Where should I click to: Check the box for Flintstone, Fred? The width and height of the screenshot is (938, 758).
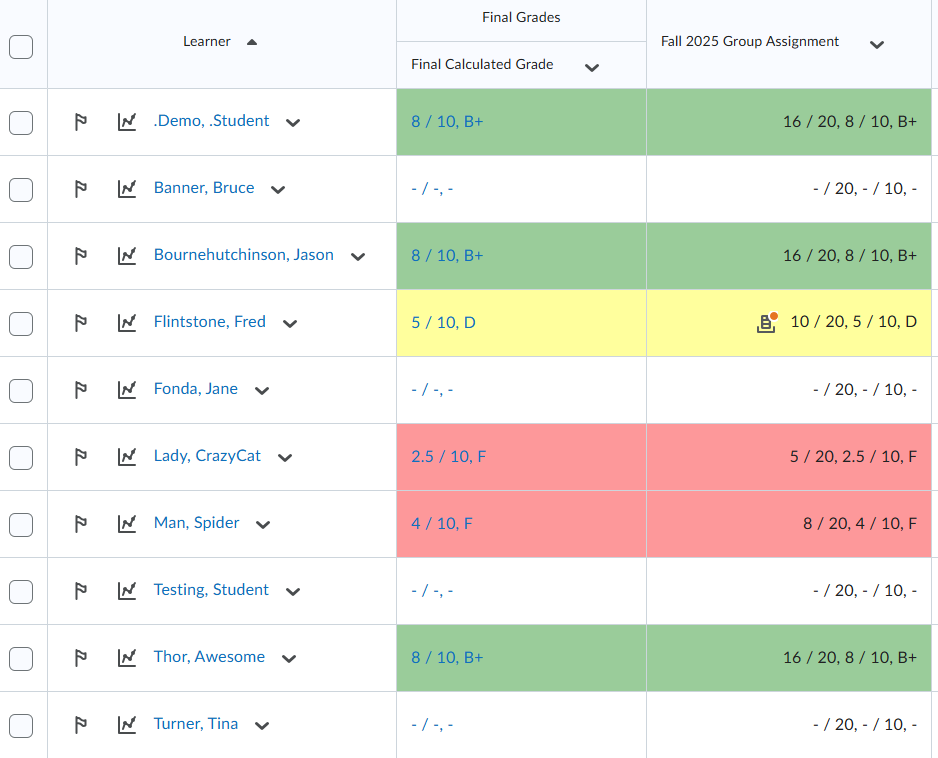click(21, 324)
